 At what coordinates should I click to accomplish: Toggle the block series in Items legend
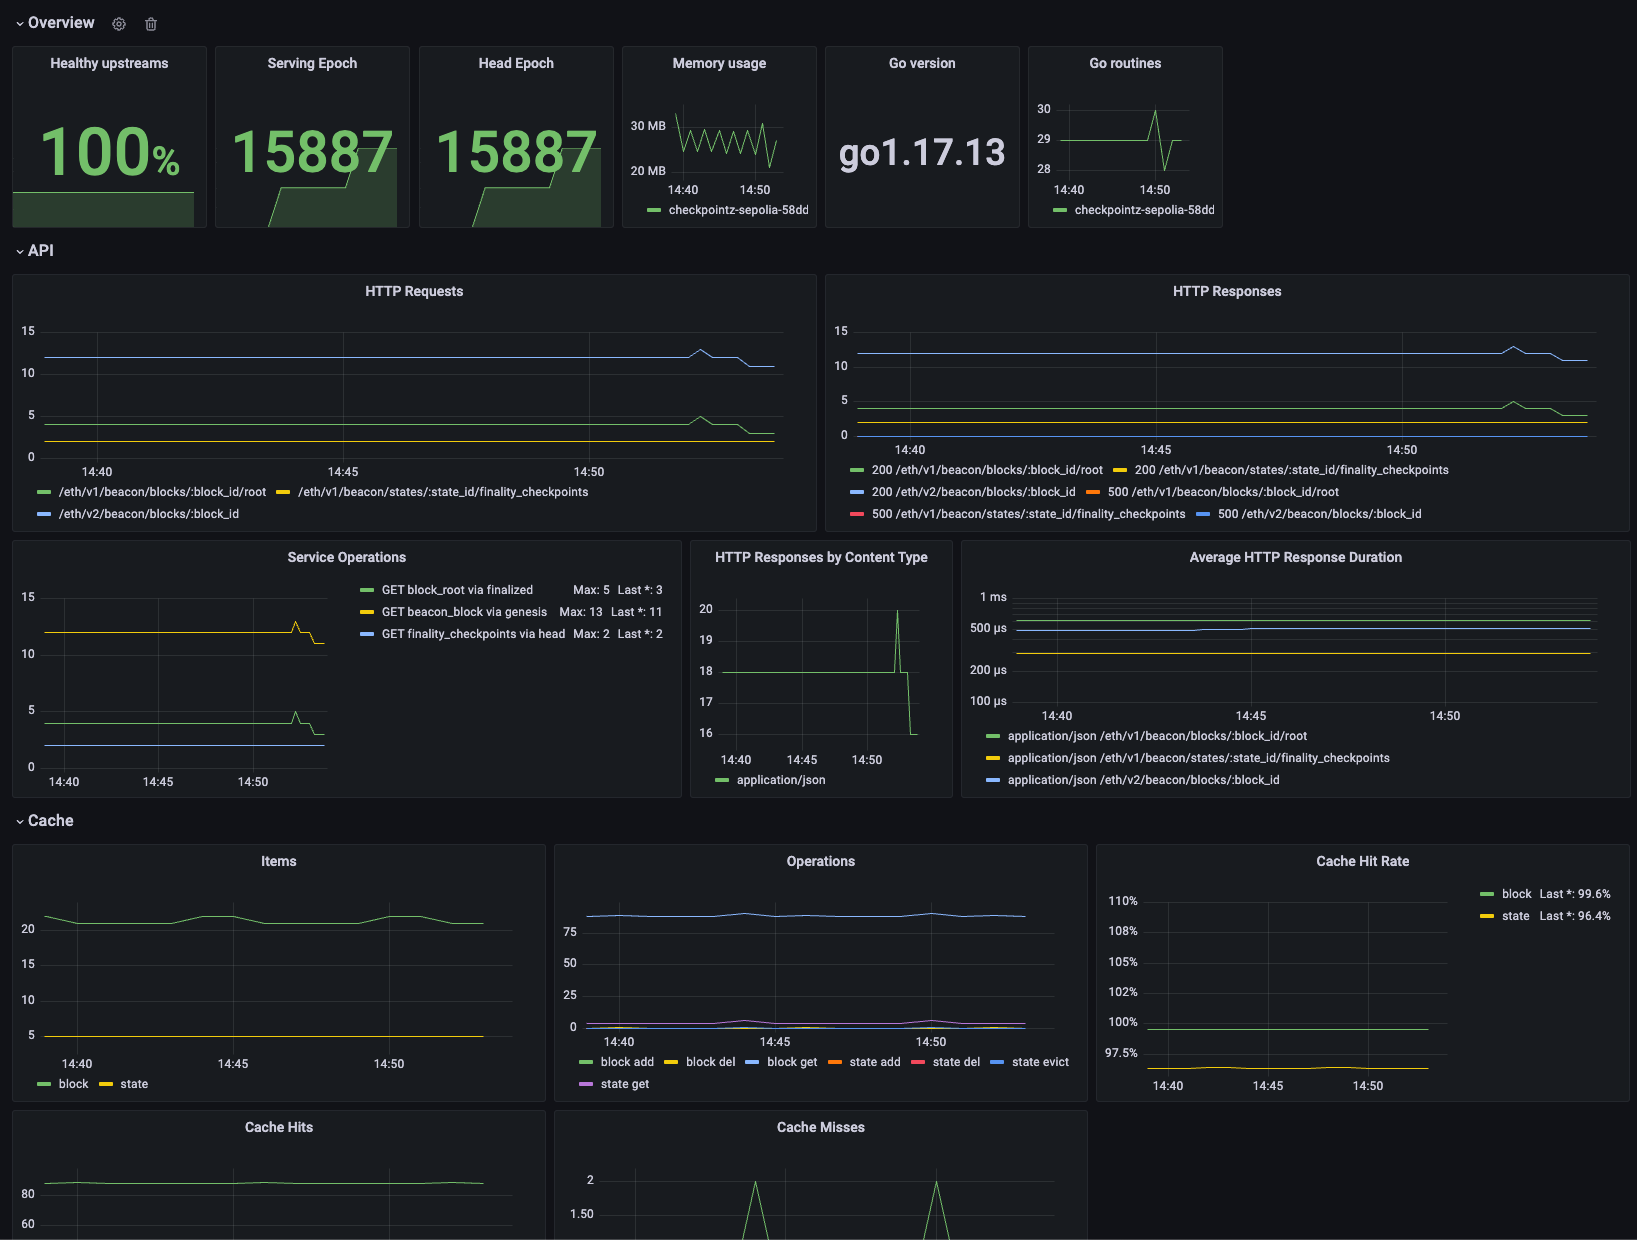pyautogui.click(x=73, y=1084)
